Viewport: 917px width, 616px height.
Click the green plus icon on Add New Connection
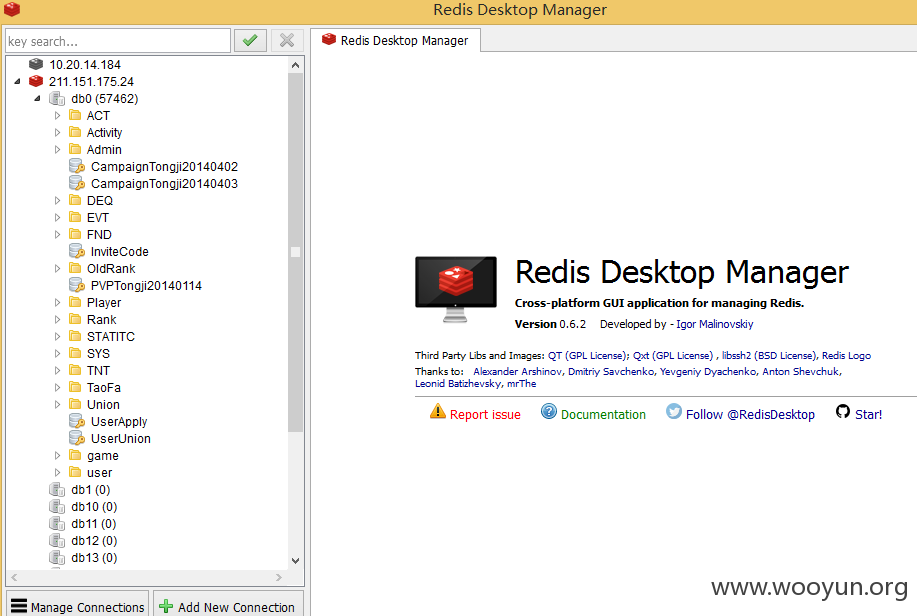pyautogui.click(x=166, y=607)
